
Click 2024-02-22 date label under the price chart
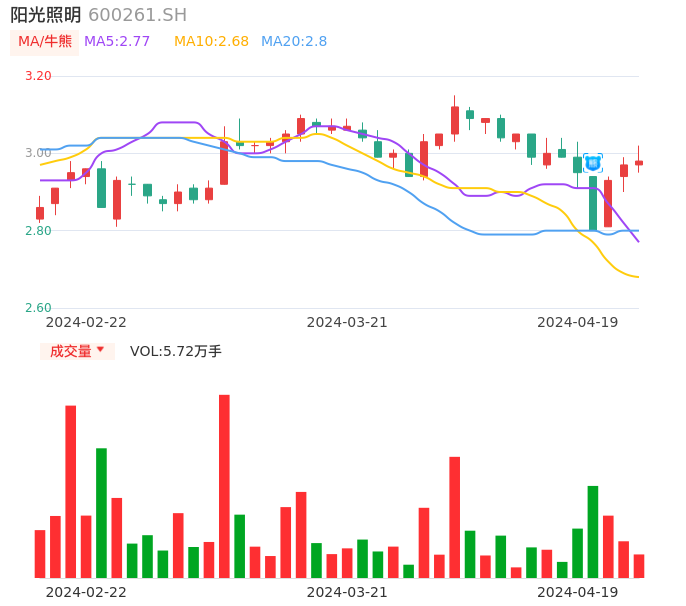pyautogui.click(x=86, y=322)
